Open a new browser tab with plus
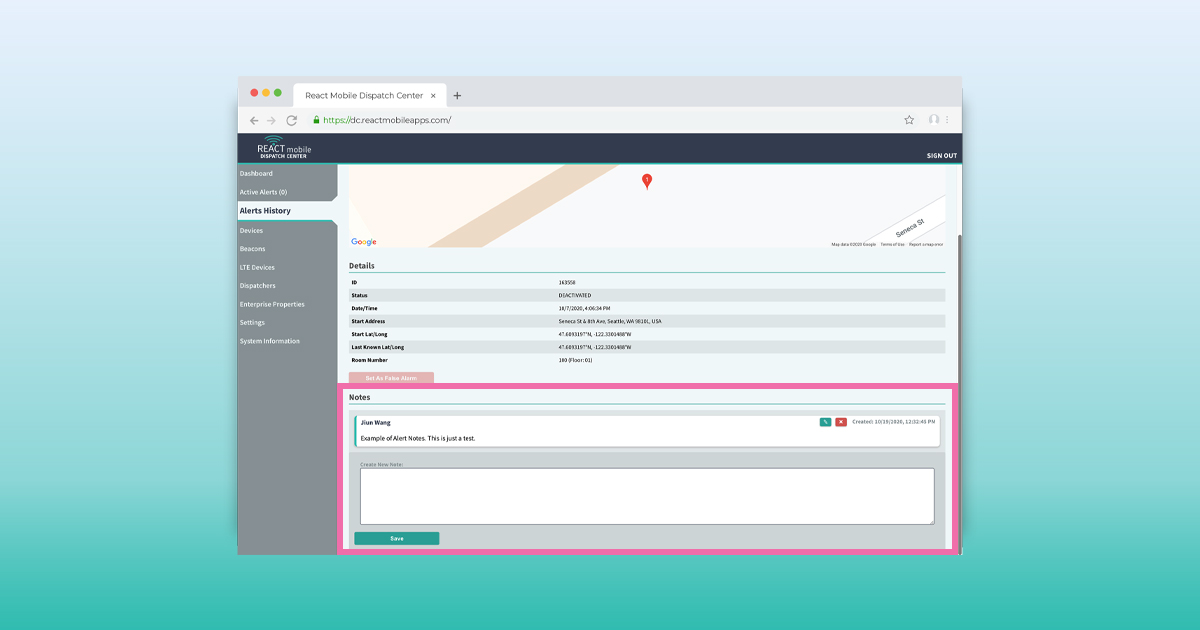The height and width of the screenshot is (630, 1200). coord(458,96)
